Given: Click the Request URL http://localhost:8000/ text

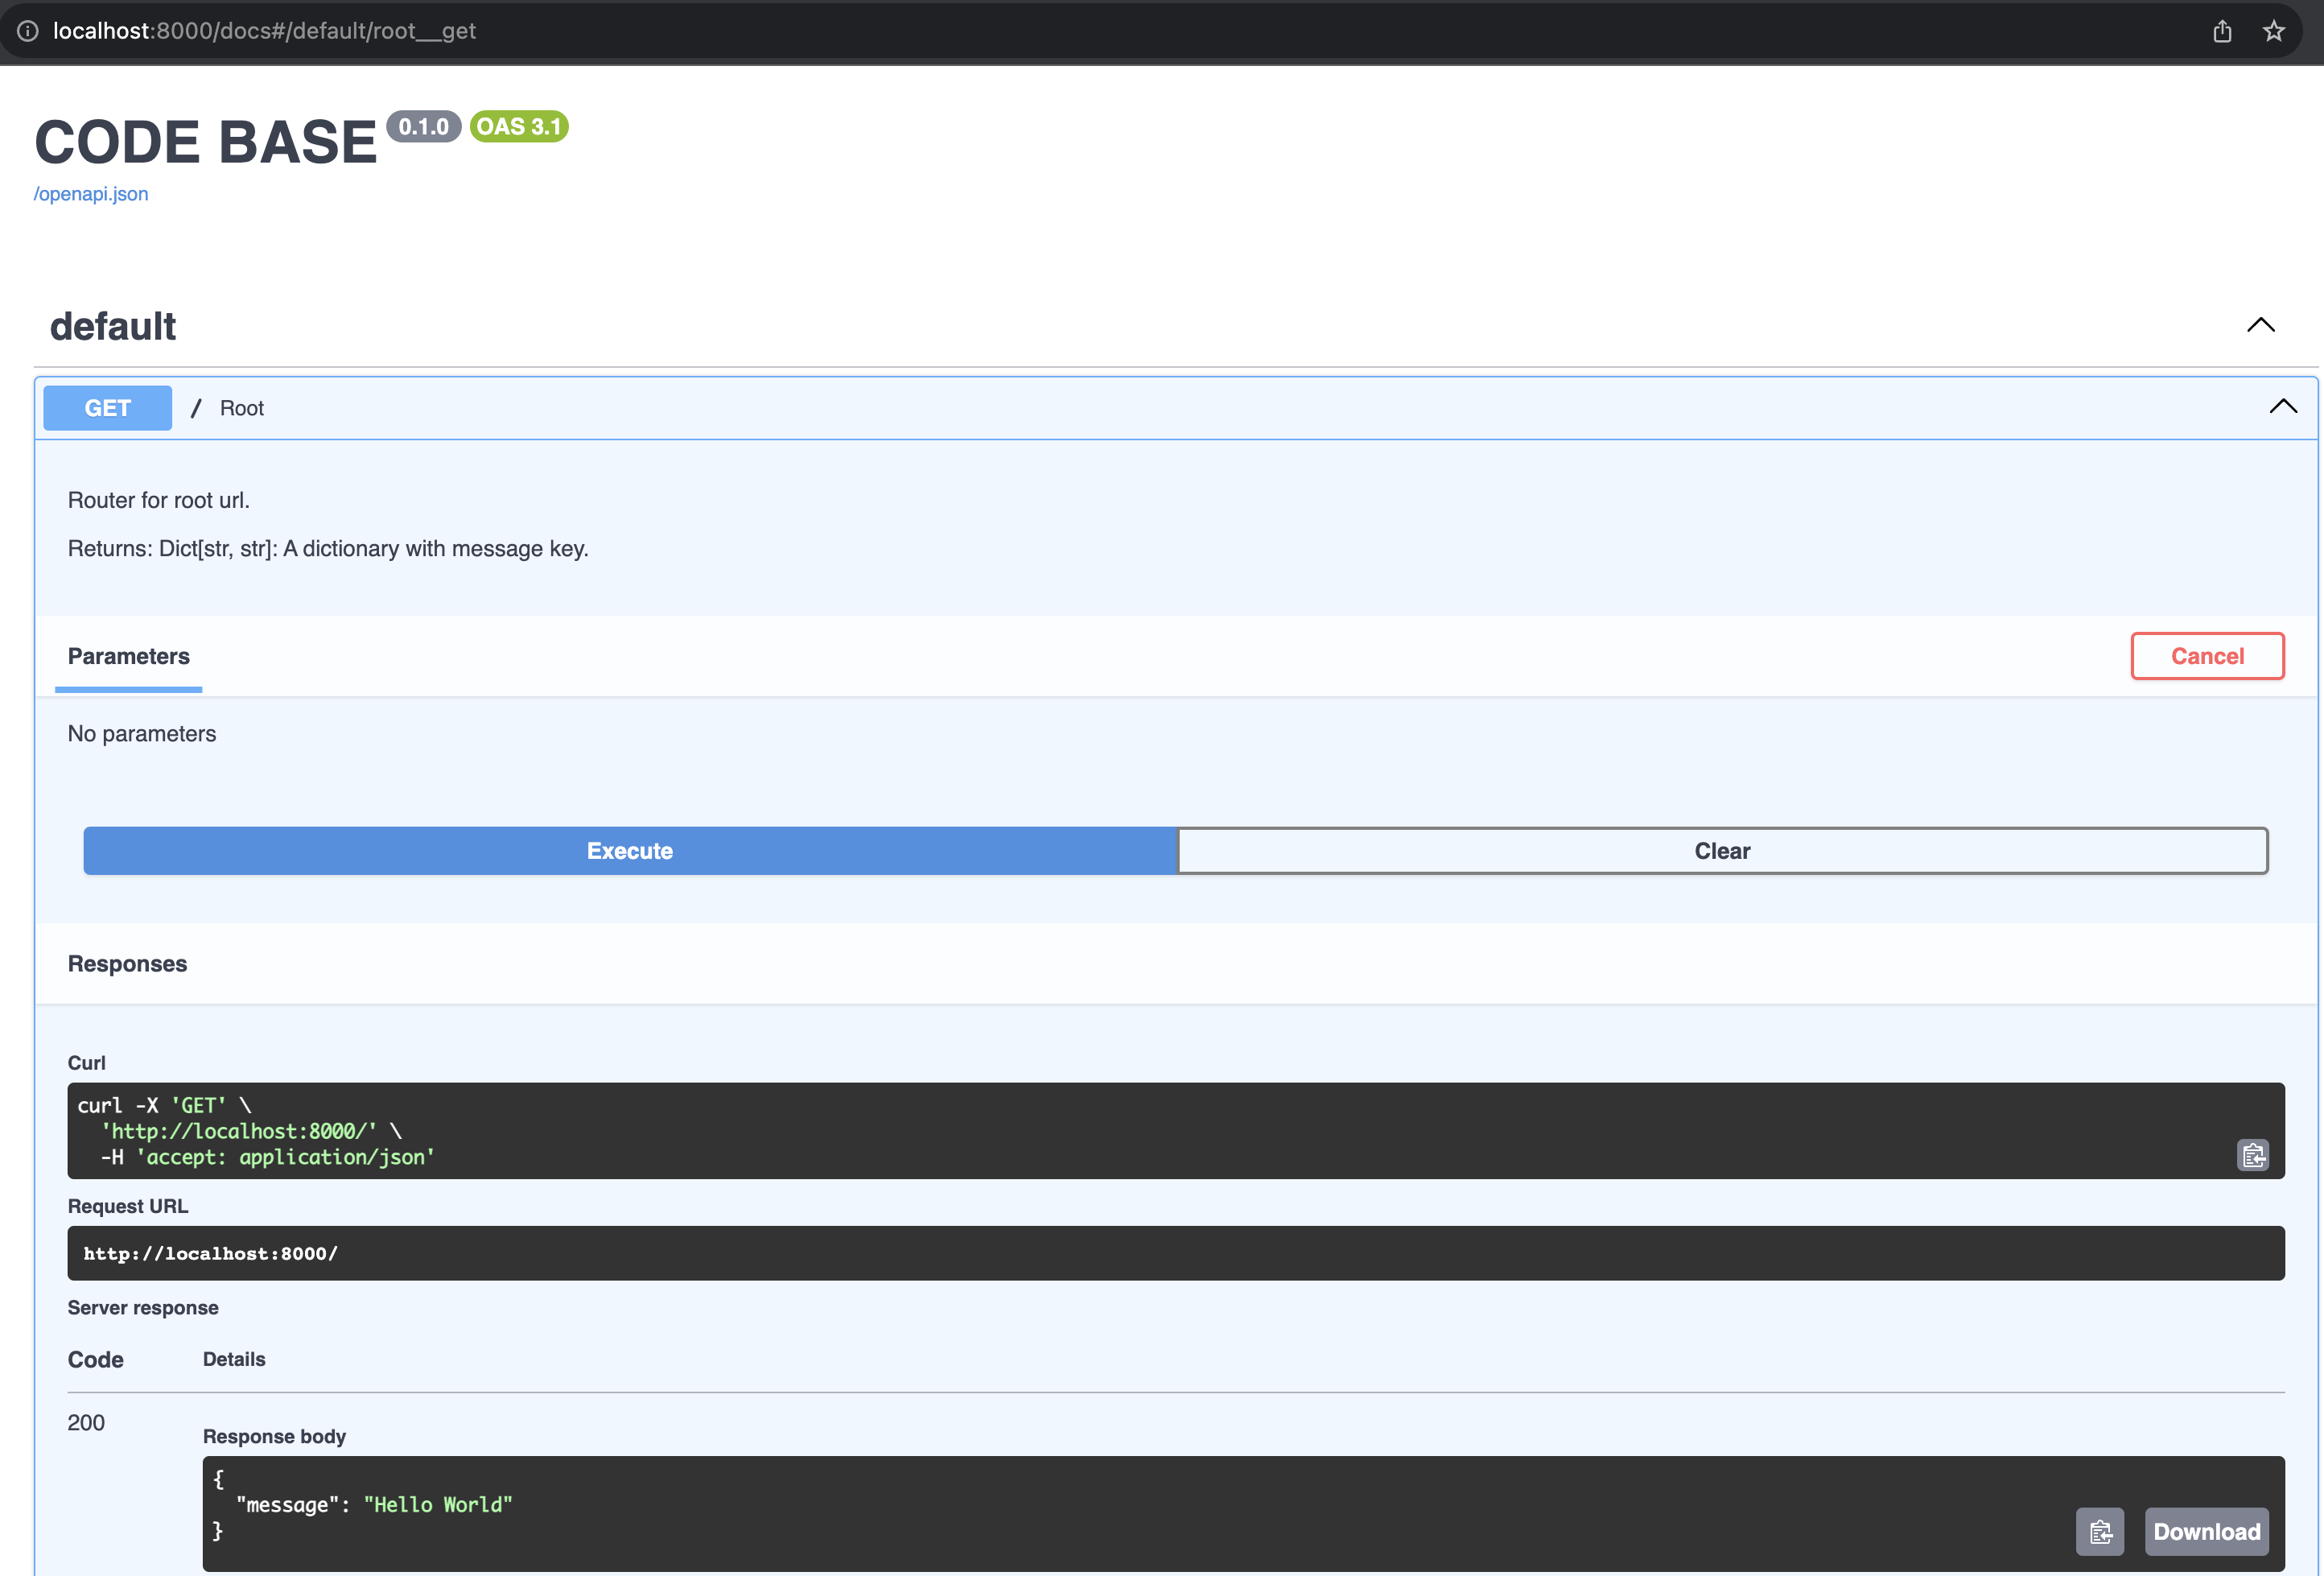Looking at the screenshot, I should click(x=211, y=1253).
